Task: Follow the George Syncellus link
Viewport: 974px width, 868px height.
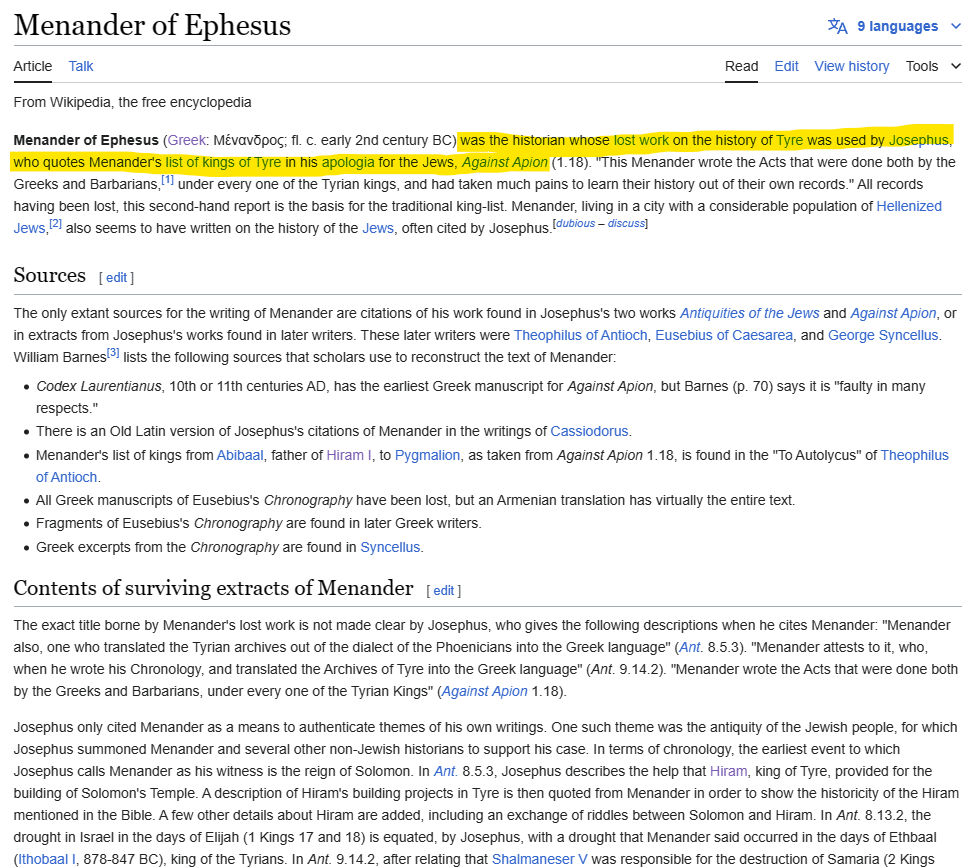Action: coord(883,335)
